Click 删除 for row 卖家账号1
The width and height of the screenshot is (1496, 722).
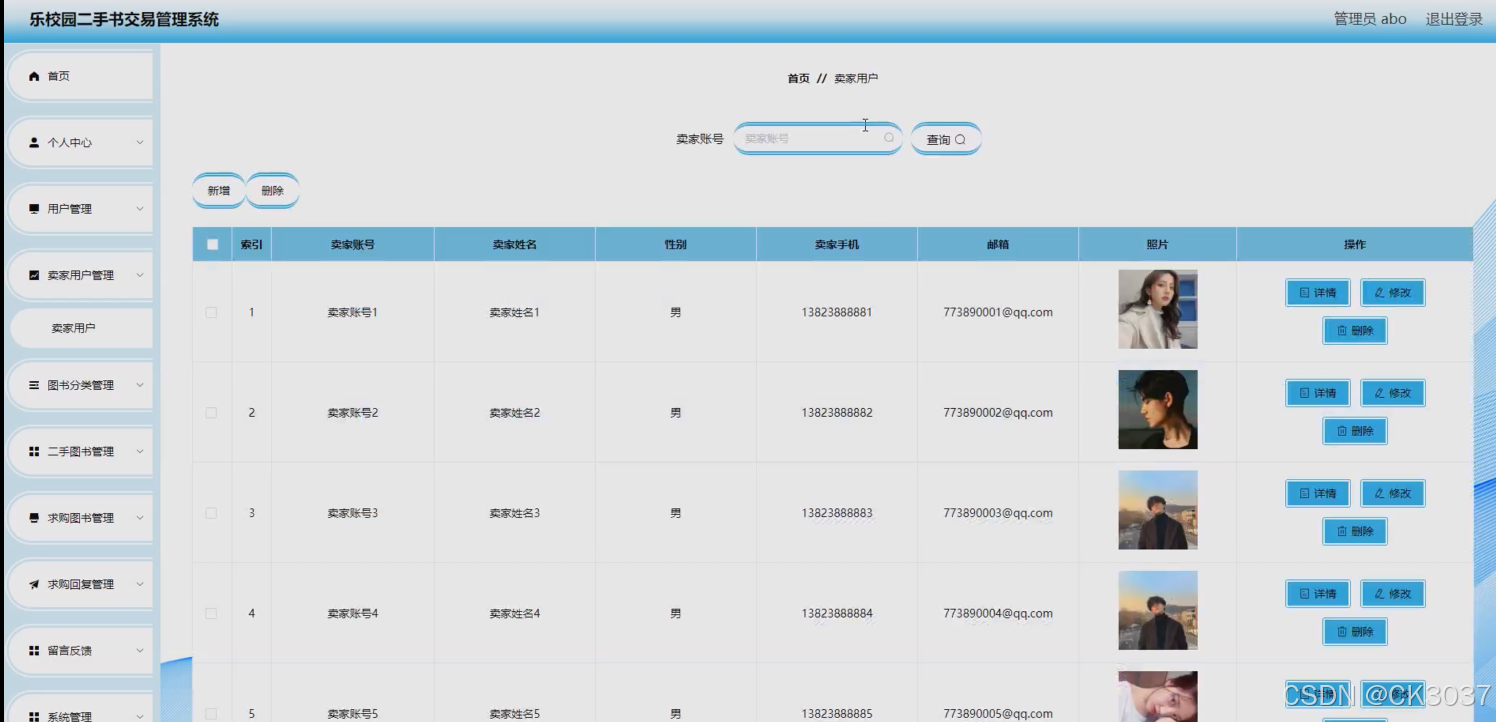pos(1355,331)
